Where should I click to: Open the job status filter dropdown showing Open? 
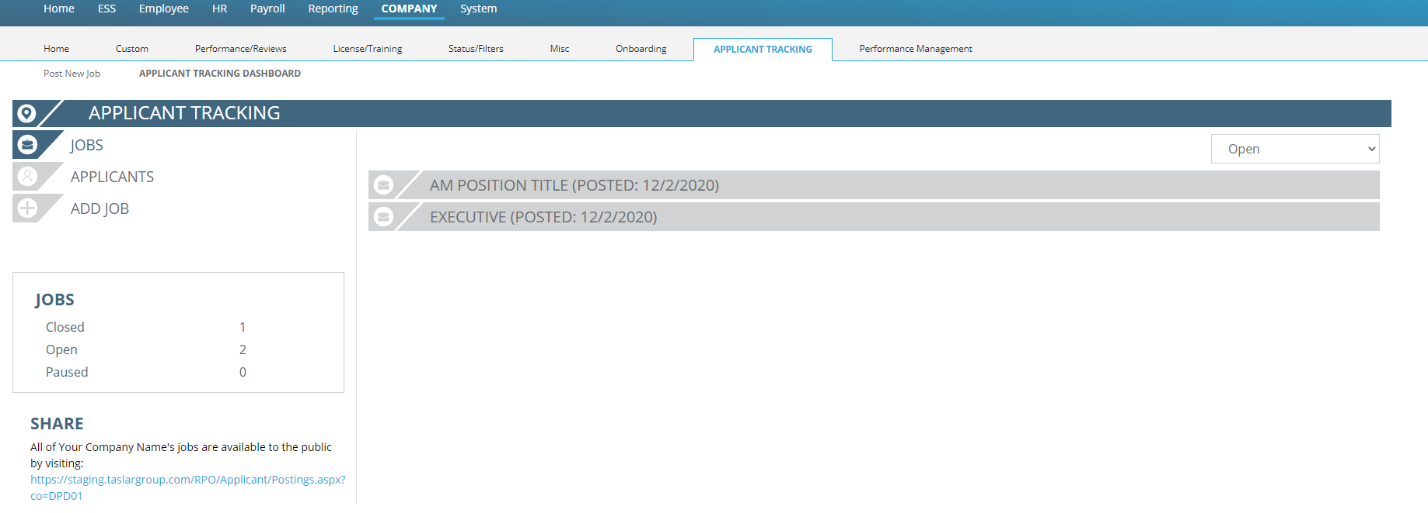tap(1295, 149)
